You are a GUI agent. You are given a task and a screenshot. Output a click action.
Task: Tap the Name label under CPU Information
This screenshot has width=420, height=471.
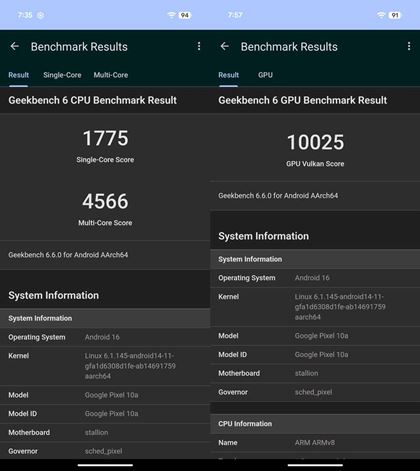pos(228,443)
